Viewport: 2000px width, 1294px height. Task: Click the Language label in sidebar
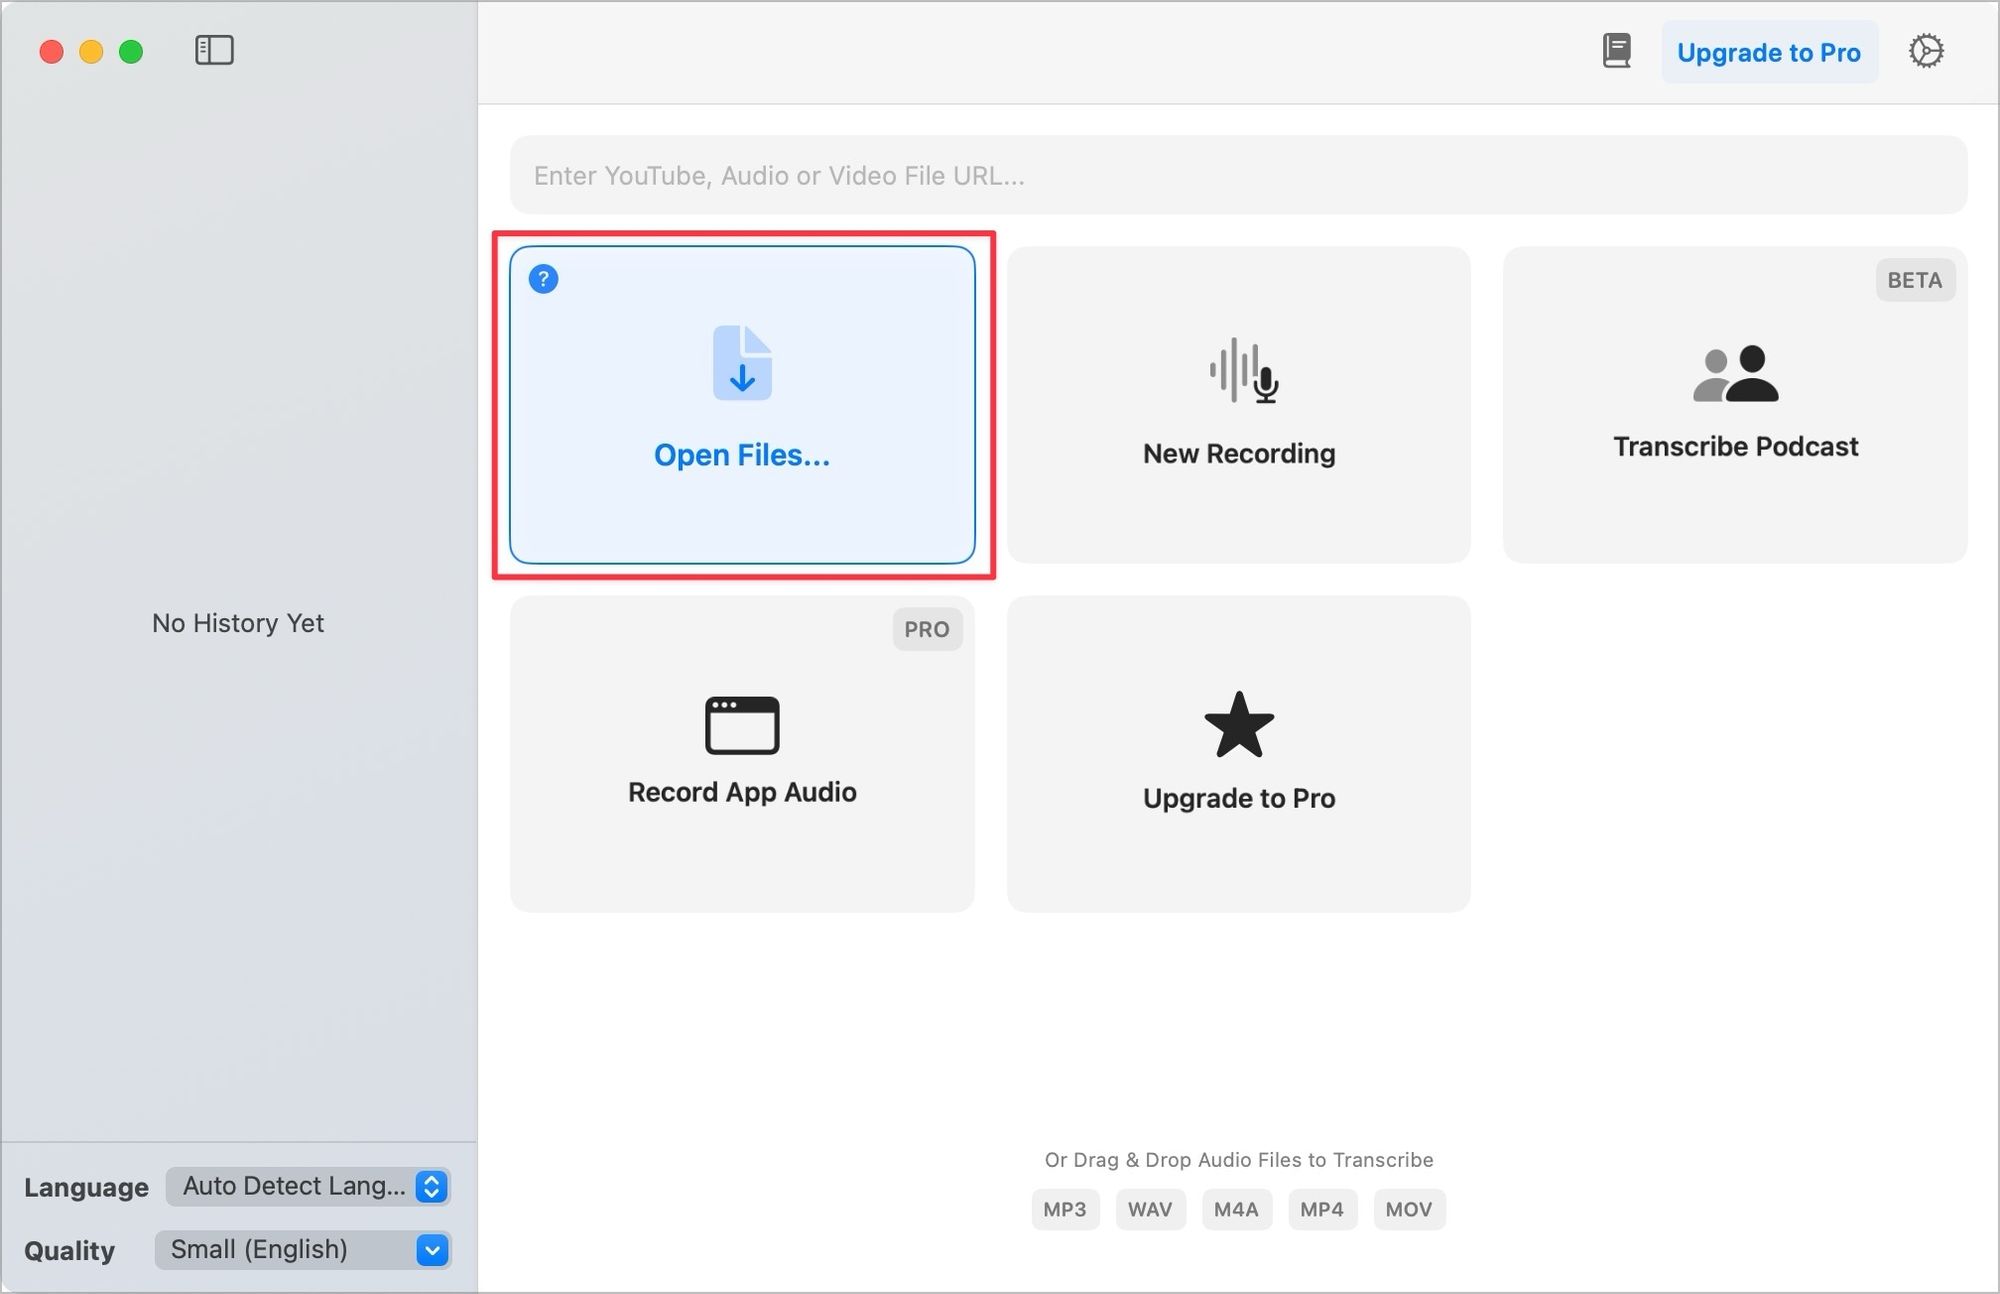point(86,1187)
